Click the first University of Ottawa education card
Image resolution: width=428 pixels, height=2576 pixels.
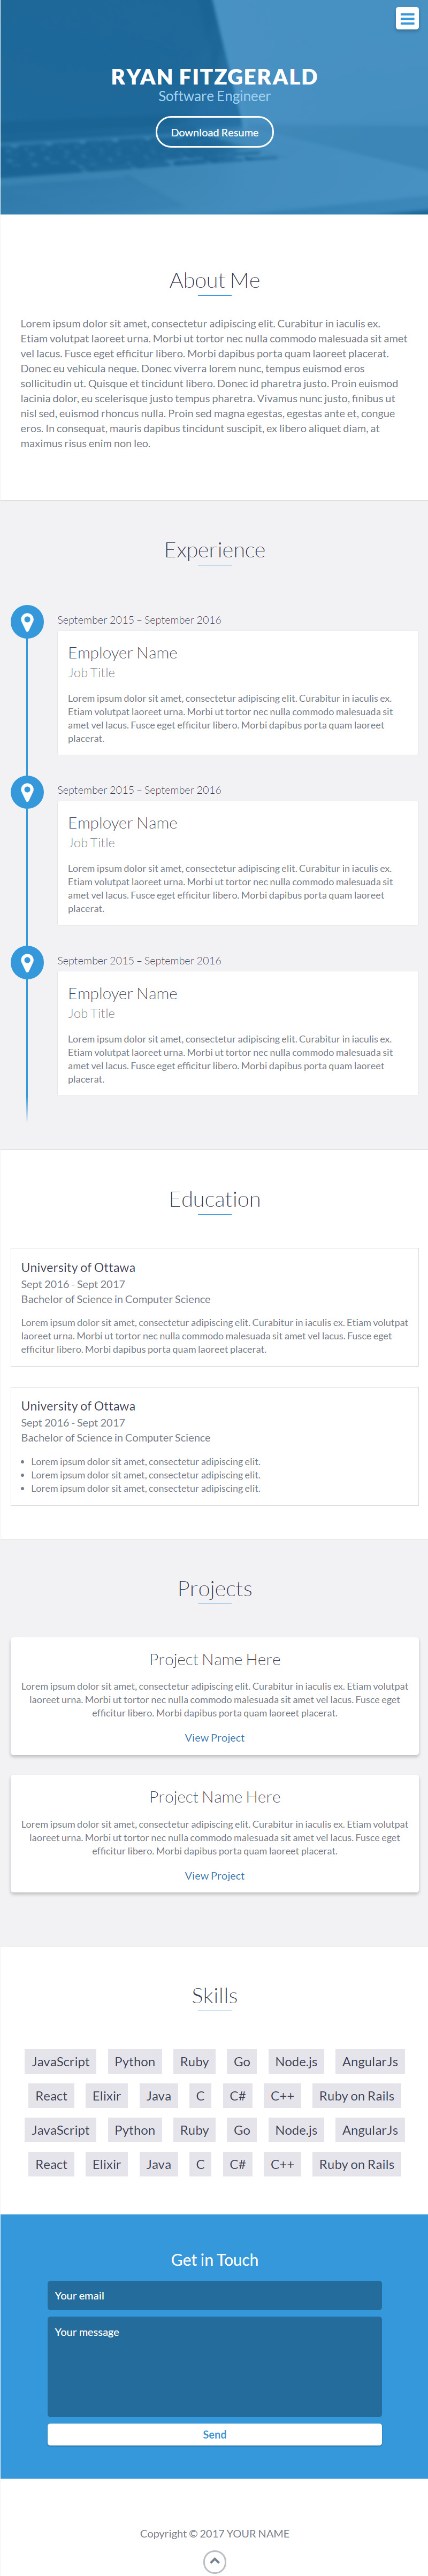point(214,1306)
